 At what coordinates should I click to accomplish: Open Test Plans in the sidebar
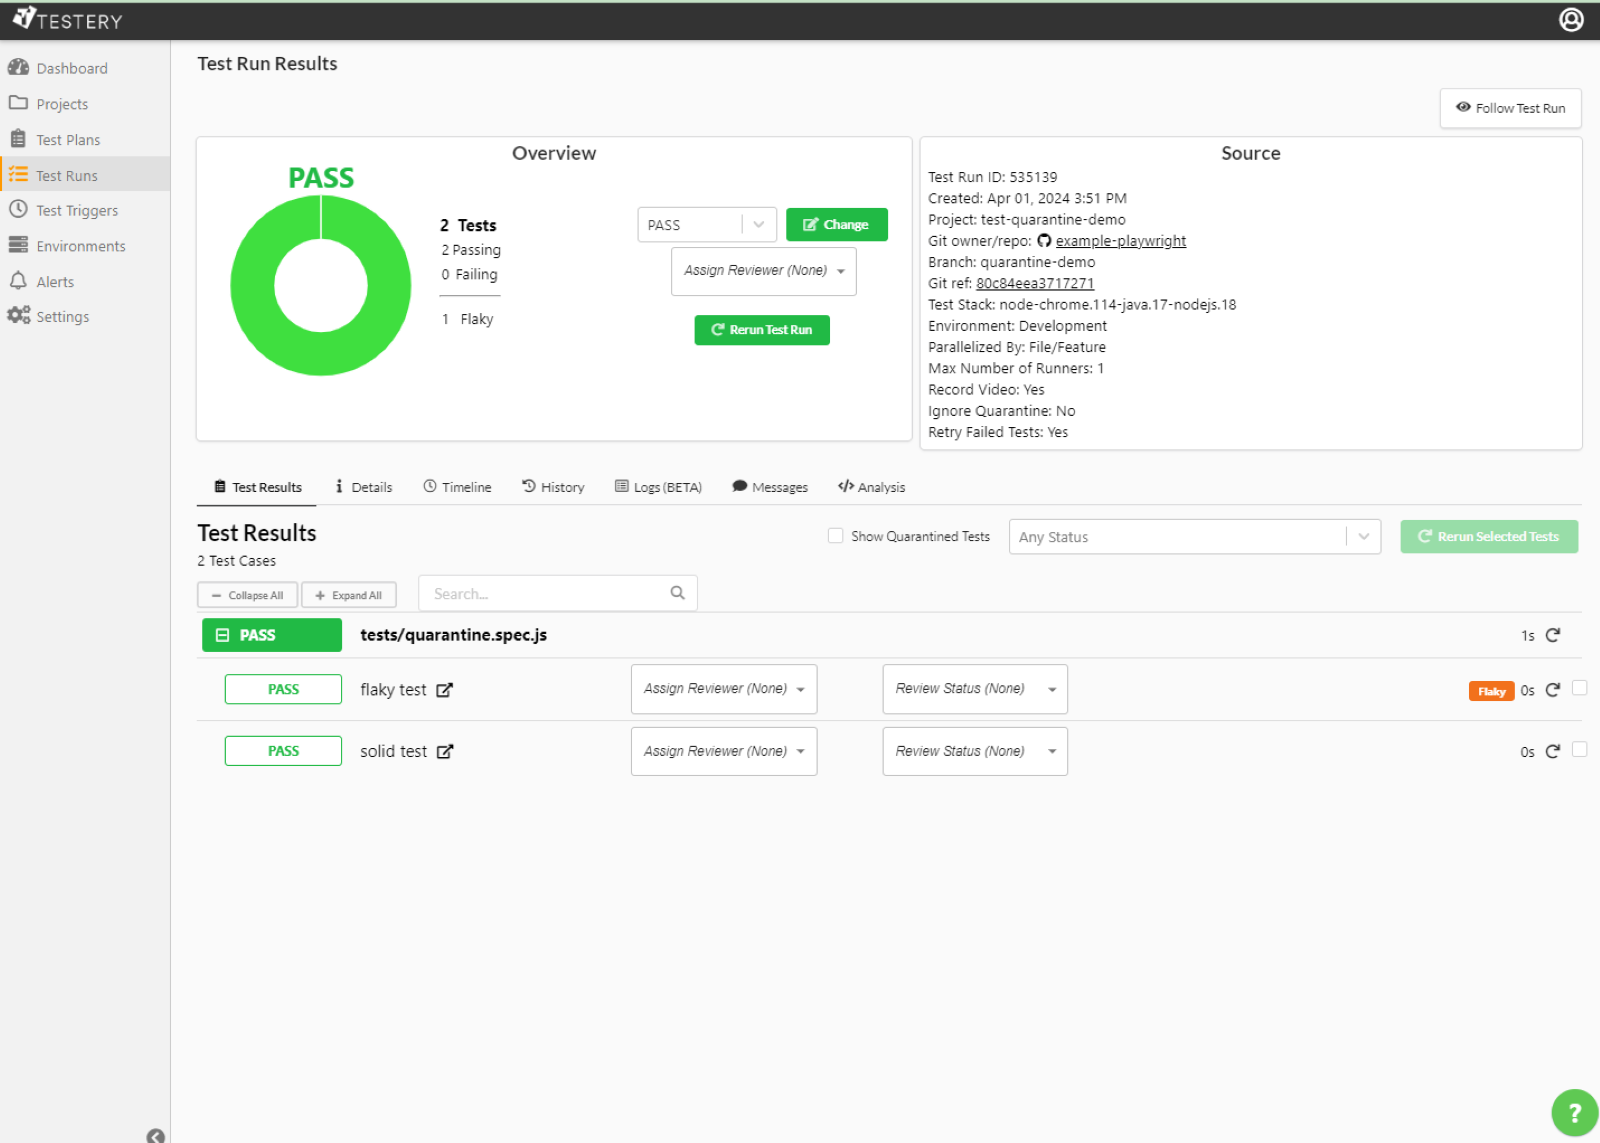pos(68,140)
